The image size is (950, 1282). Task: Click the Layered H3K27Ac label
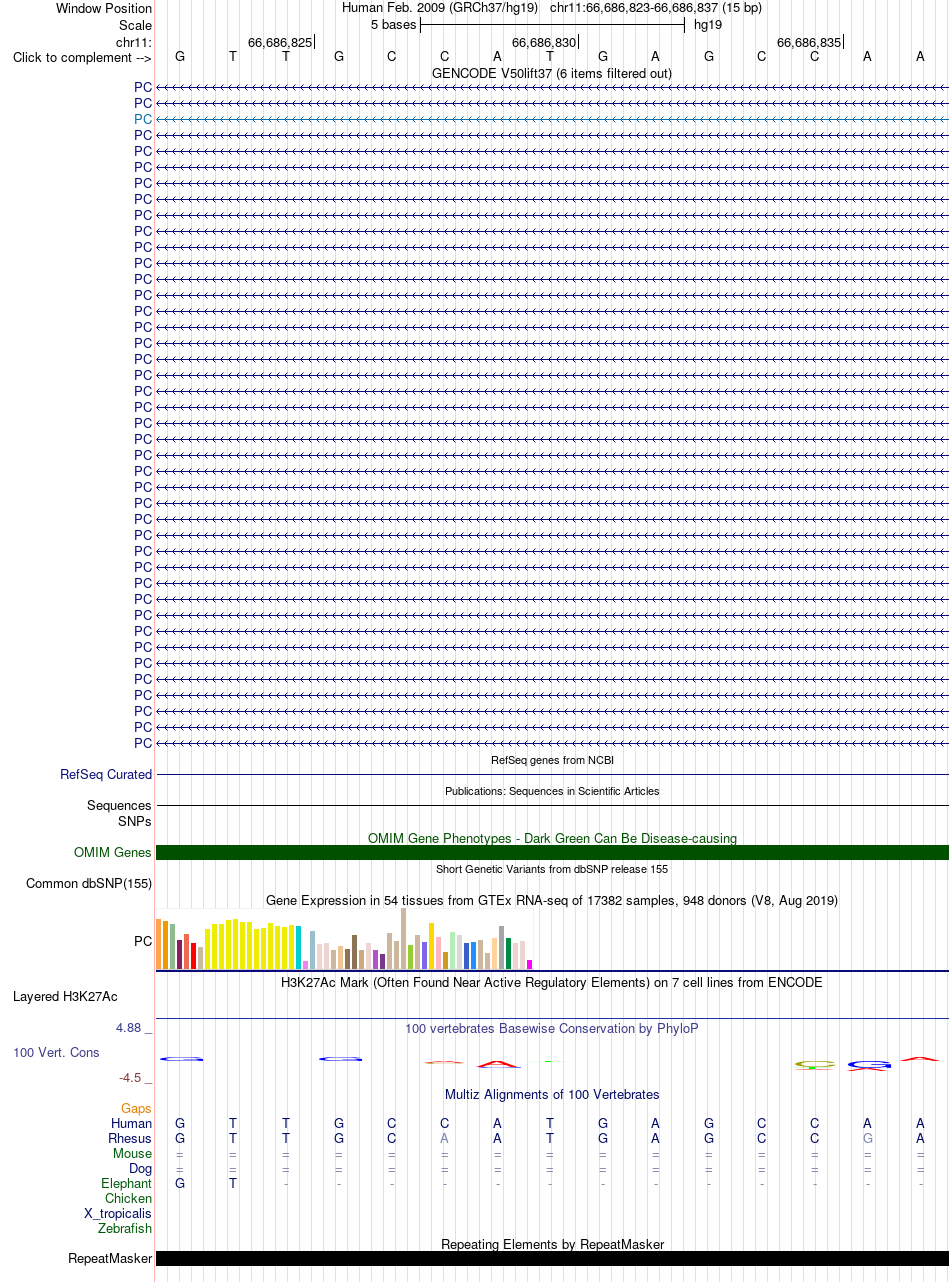pyautogui.click(x=65, y=997)
